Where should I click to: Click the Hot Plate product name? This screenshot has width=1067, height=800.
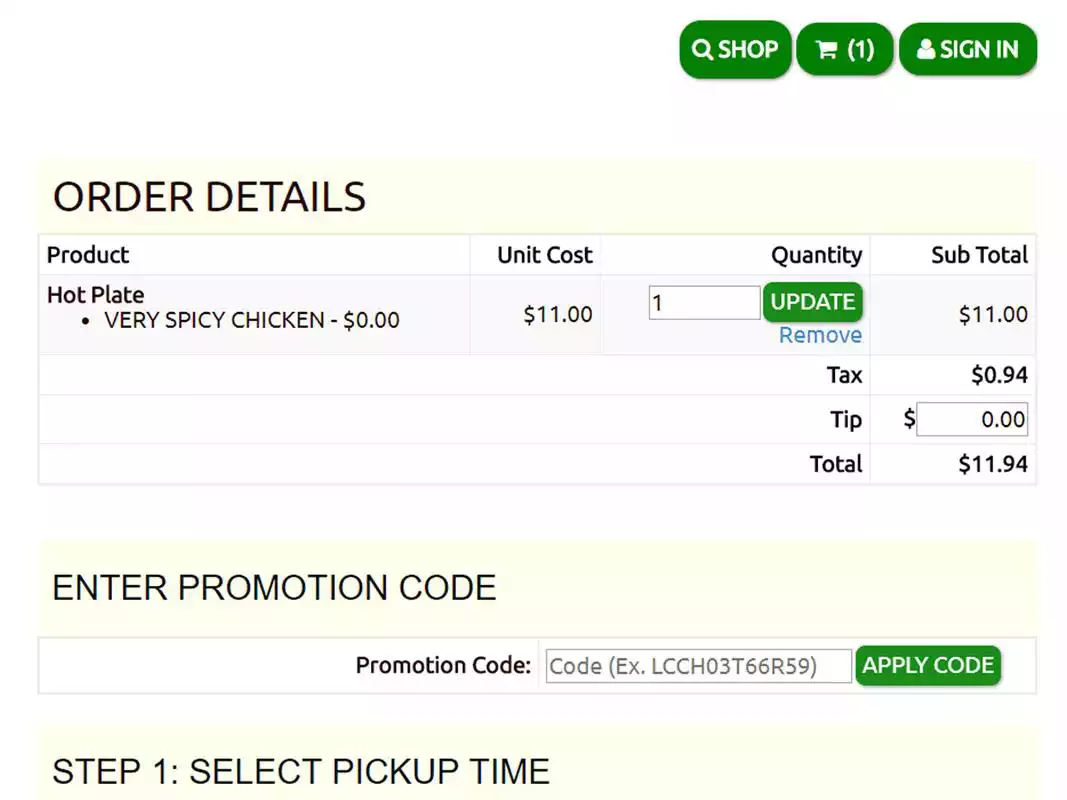coord(95,295)
